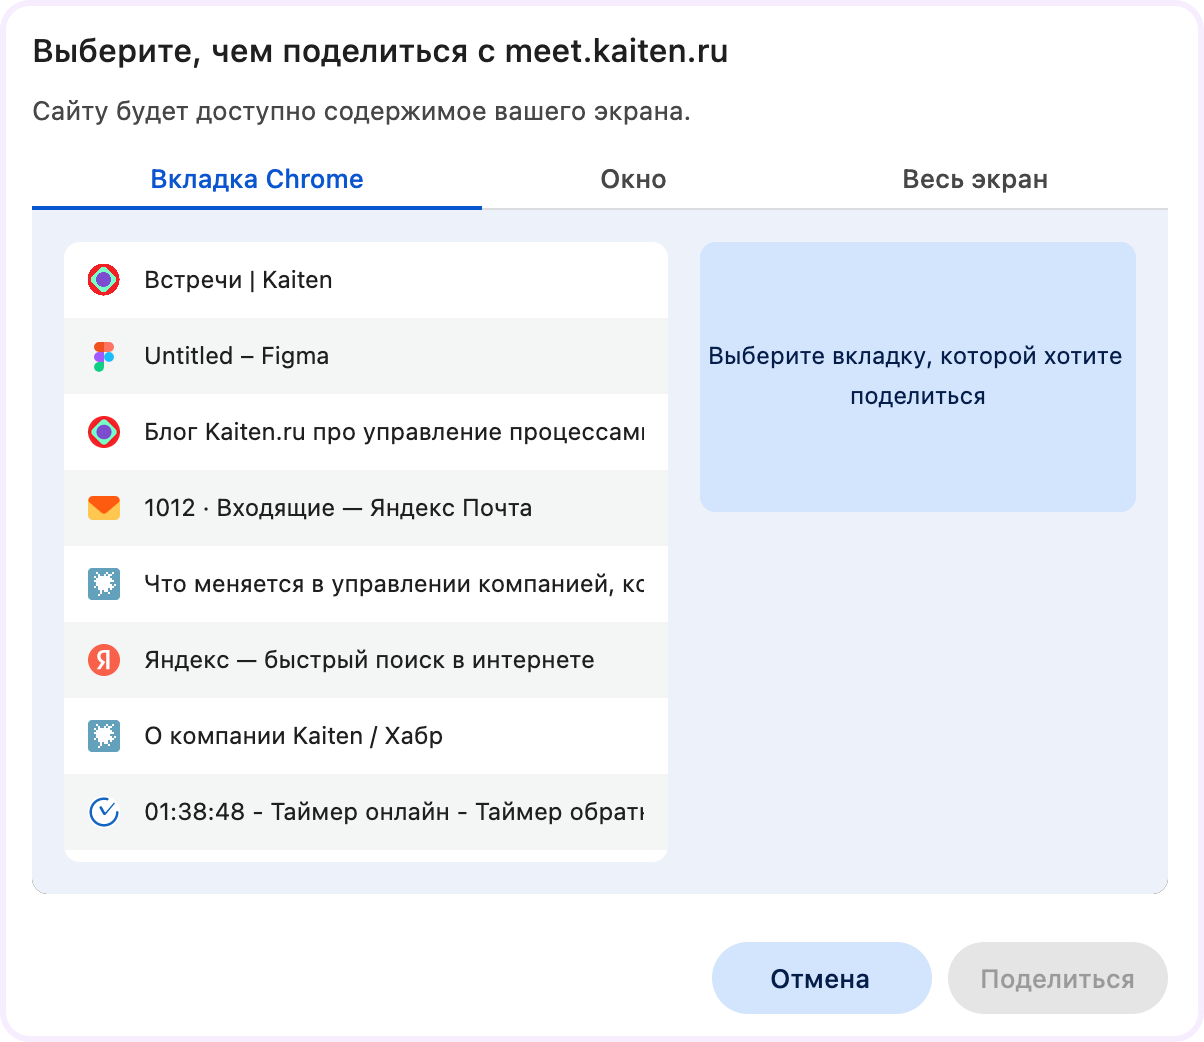Switch to the Весь экран tab
Viewport: 1204px width, 1042px height.
click(x=975, y=180)
